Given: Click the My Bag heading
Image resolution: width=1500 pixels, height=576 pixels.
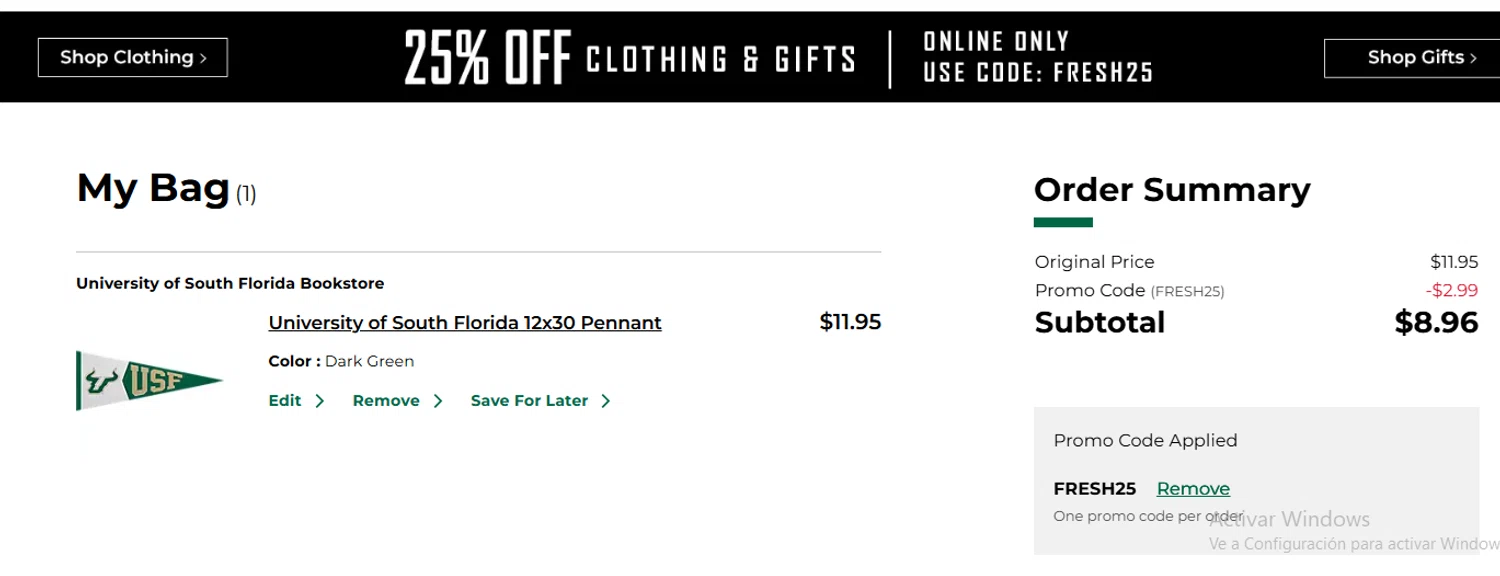Looking at the screenshot, I should tap(153, 188).
